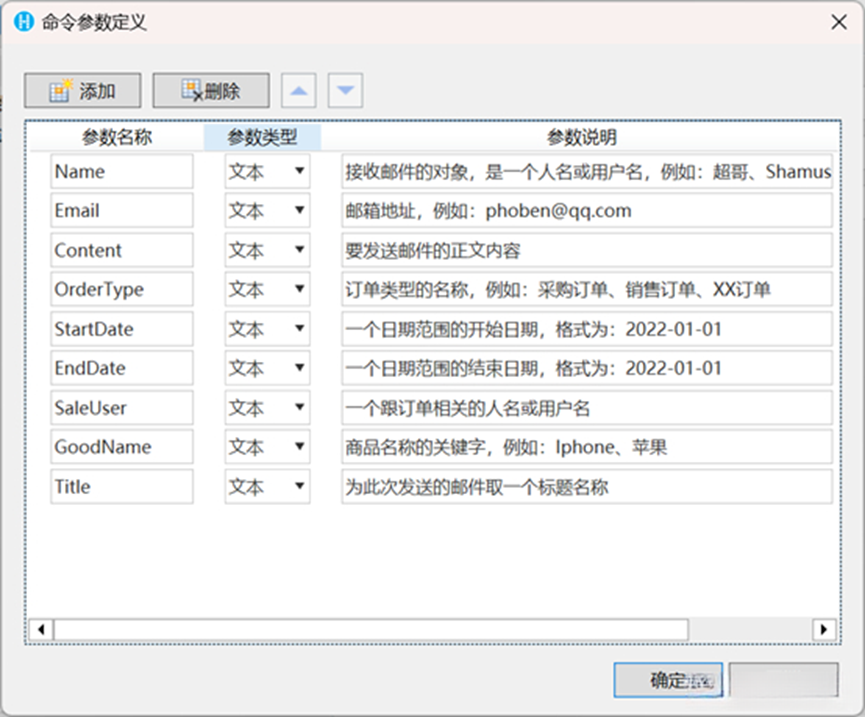This screenshot has height=717, width=865.
Task: Click description about 商品名称的关键字
Action: pyautogui.click(x=587, y=447)
